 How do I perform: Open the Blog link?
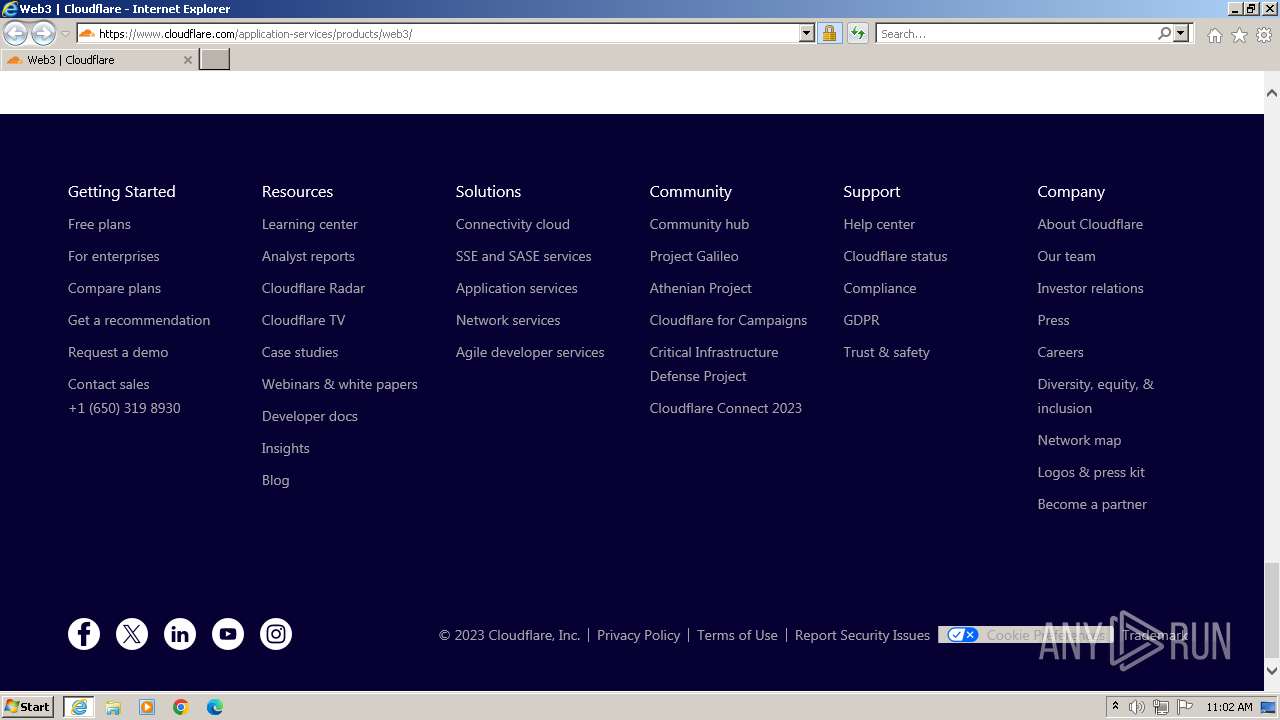tap(276, 480)
